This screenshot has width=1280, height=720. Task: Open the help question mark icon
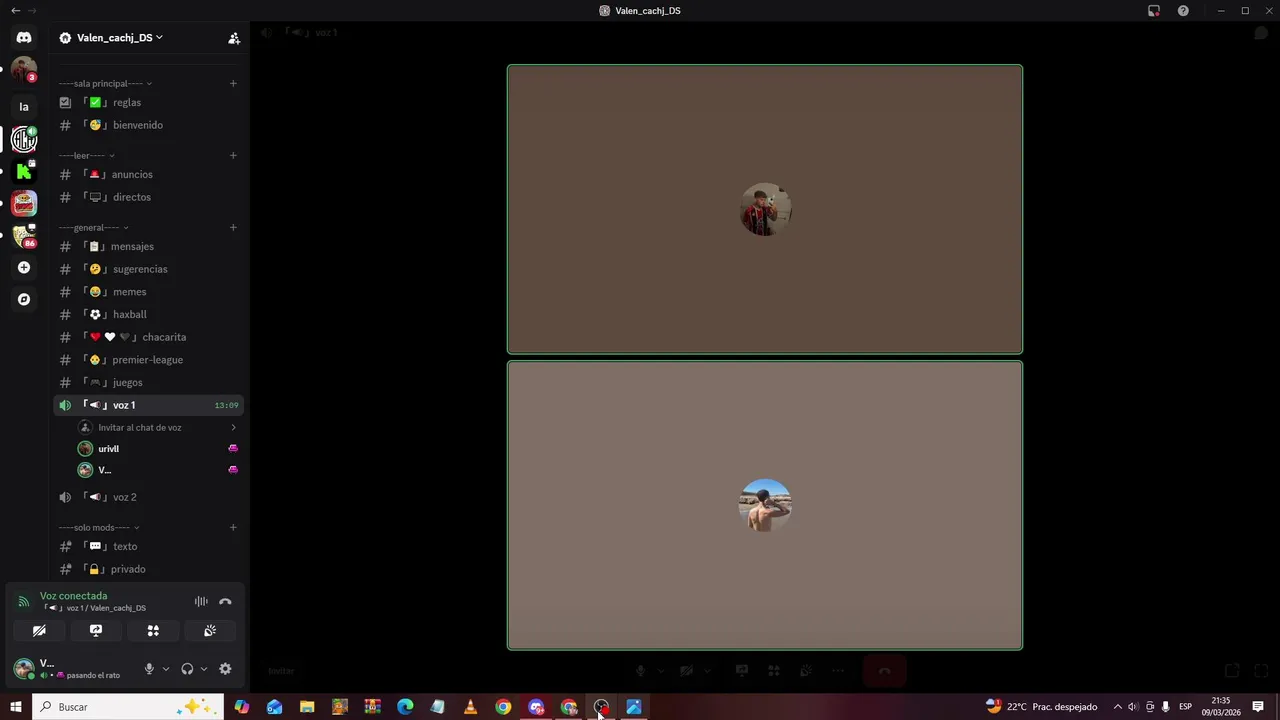(x=1183, y=11)
